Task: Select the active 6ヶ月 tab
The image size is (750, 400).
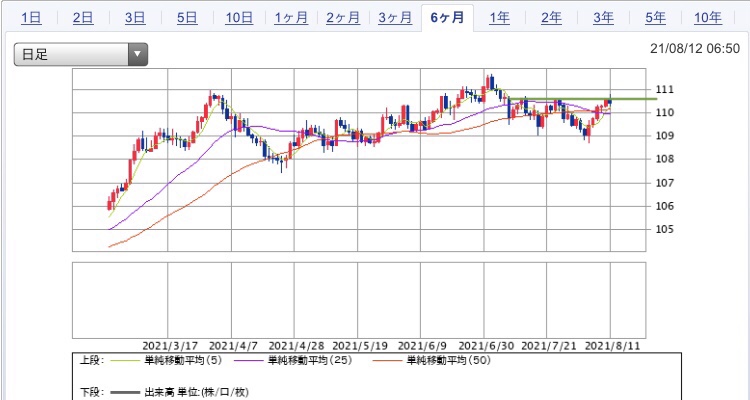Action: [x=447, y=18]
